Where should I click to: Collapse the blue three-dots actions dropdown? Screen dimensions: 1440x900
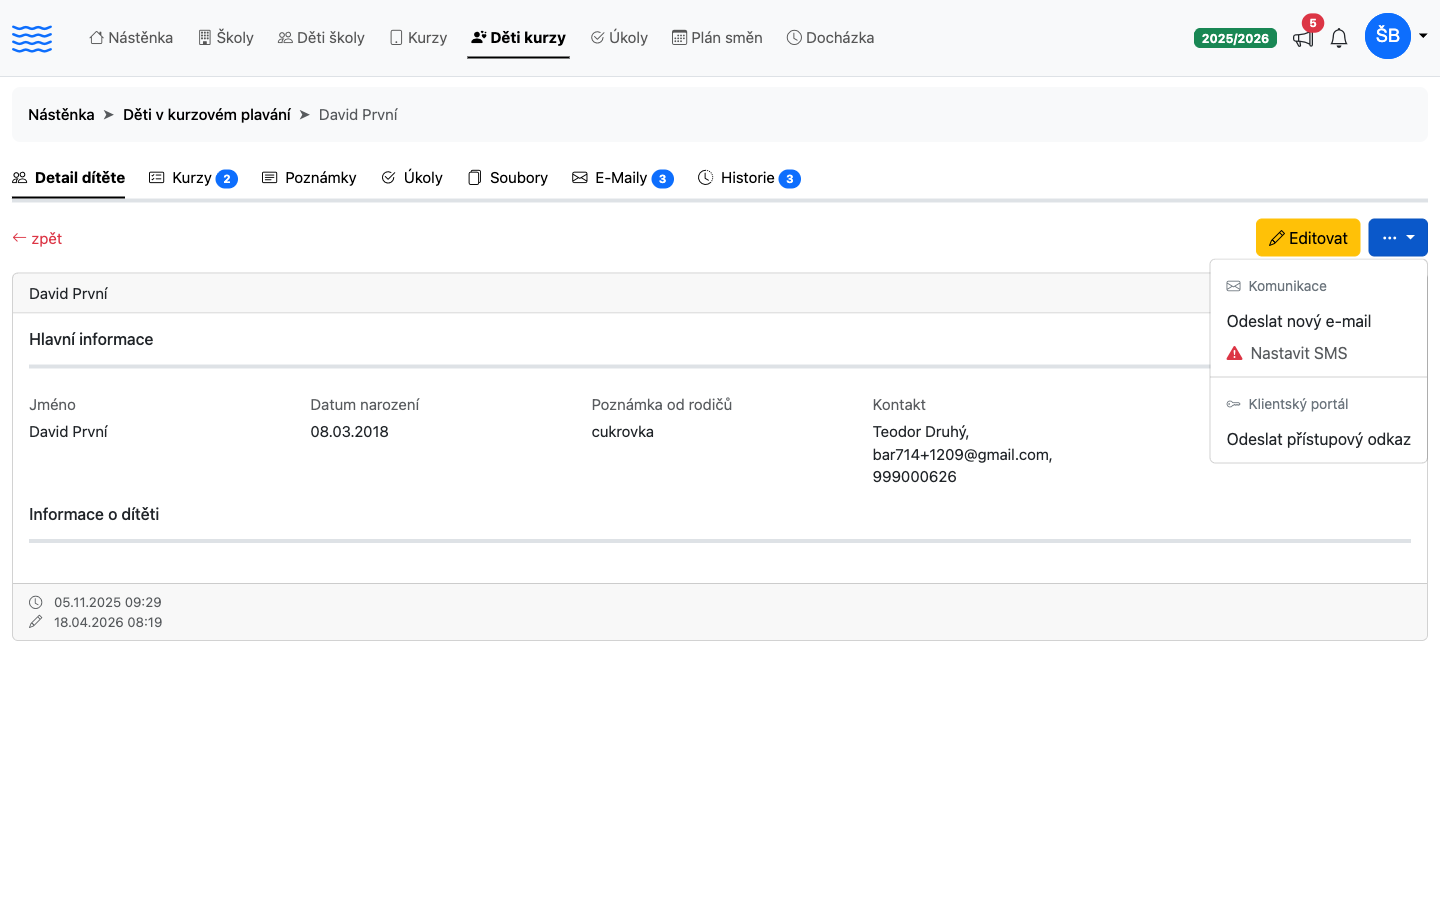point(1398,238)
